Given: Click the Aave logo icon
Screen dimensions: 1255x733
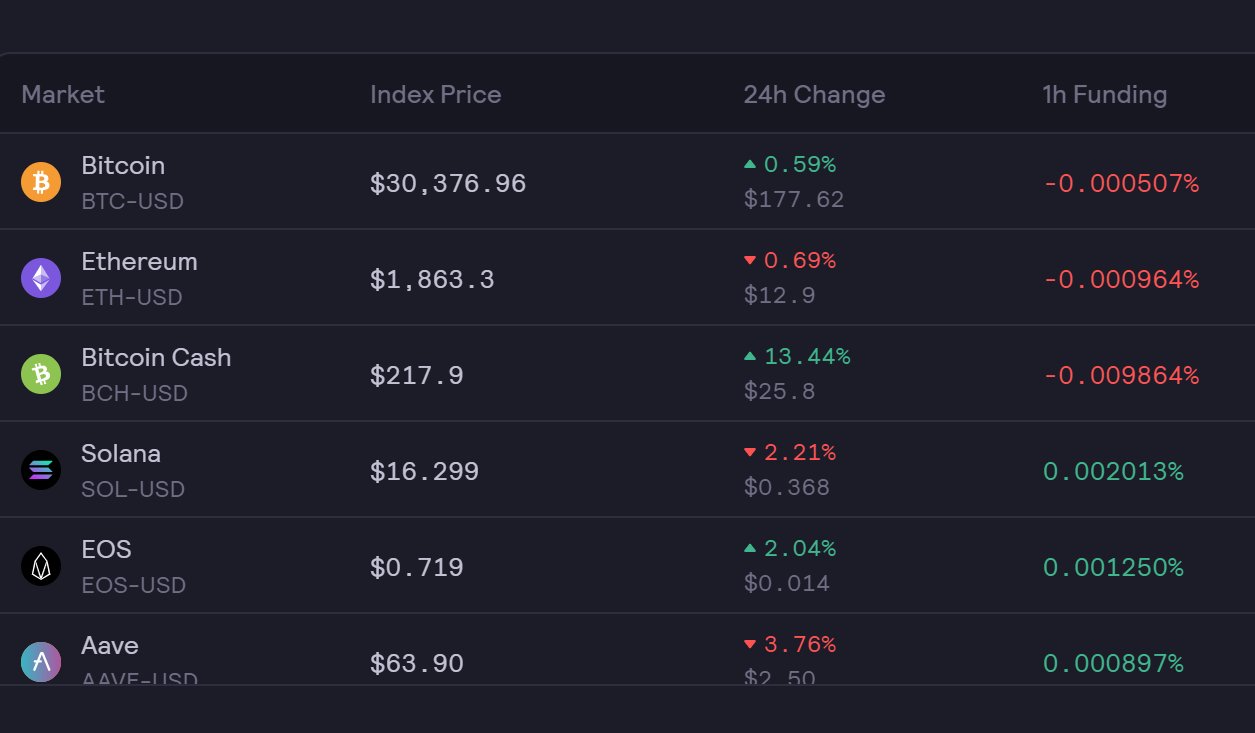Looking at the screenshot, I should point(41,662).
